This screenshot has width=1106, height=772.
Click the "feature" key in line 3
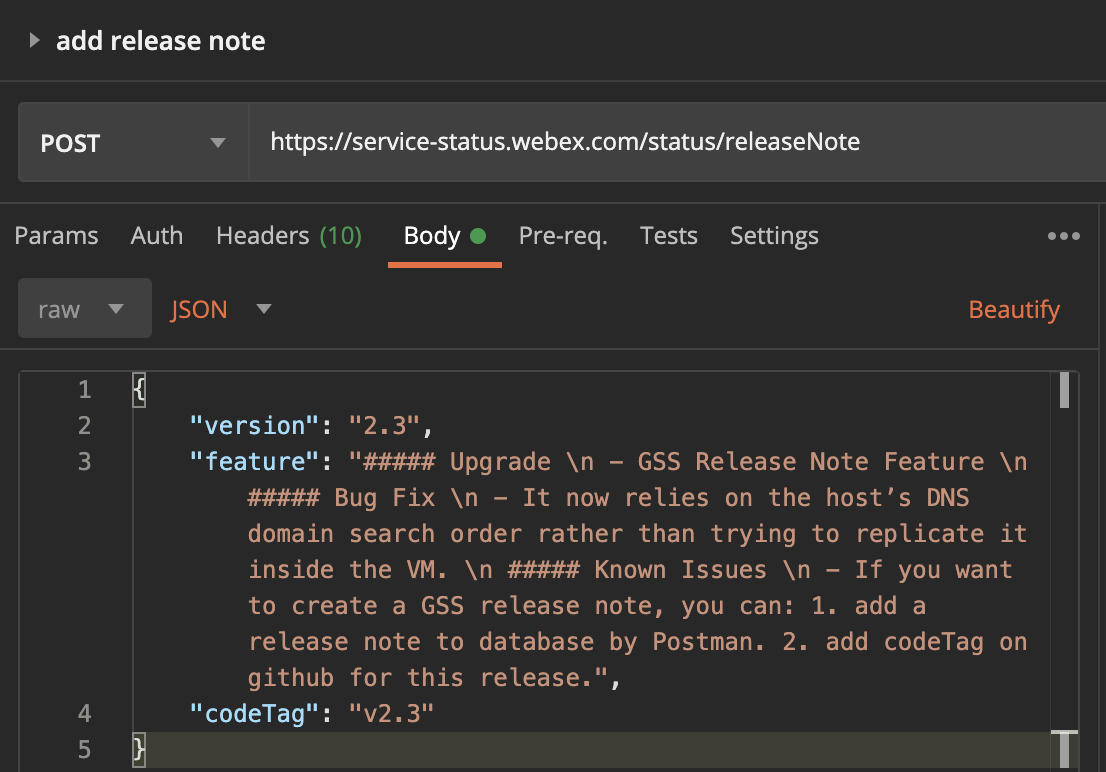(255, 462)
